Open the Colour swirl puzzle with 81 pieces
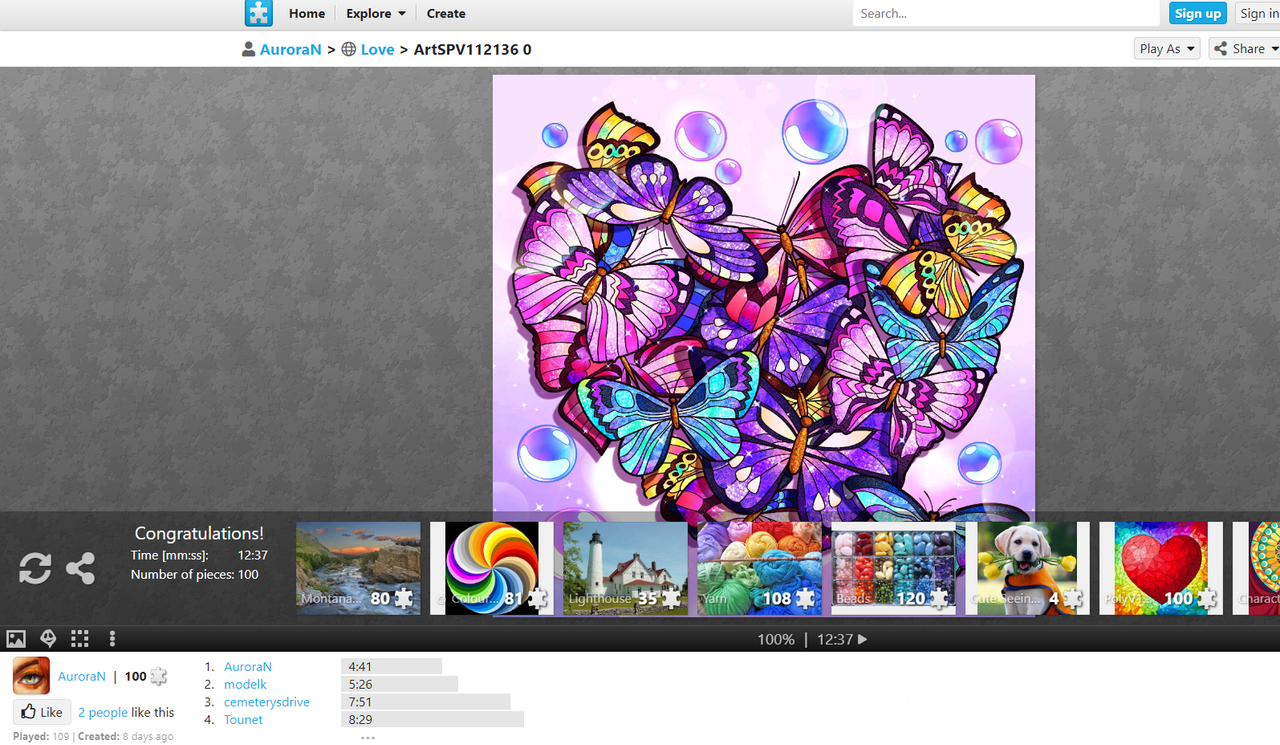 pyautogui.click(x=492, y=568)
